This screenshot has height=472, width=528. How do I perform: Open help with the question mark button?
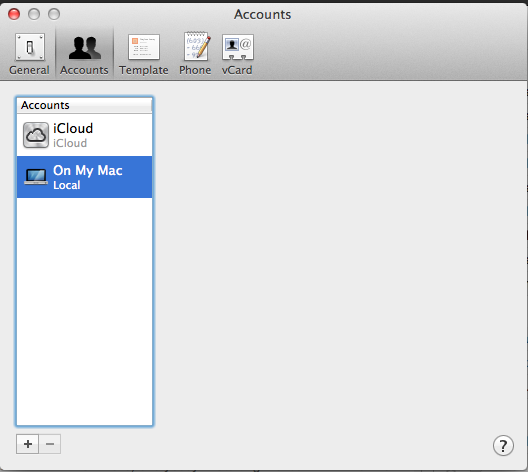click(x=503, y=446)
